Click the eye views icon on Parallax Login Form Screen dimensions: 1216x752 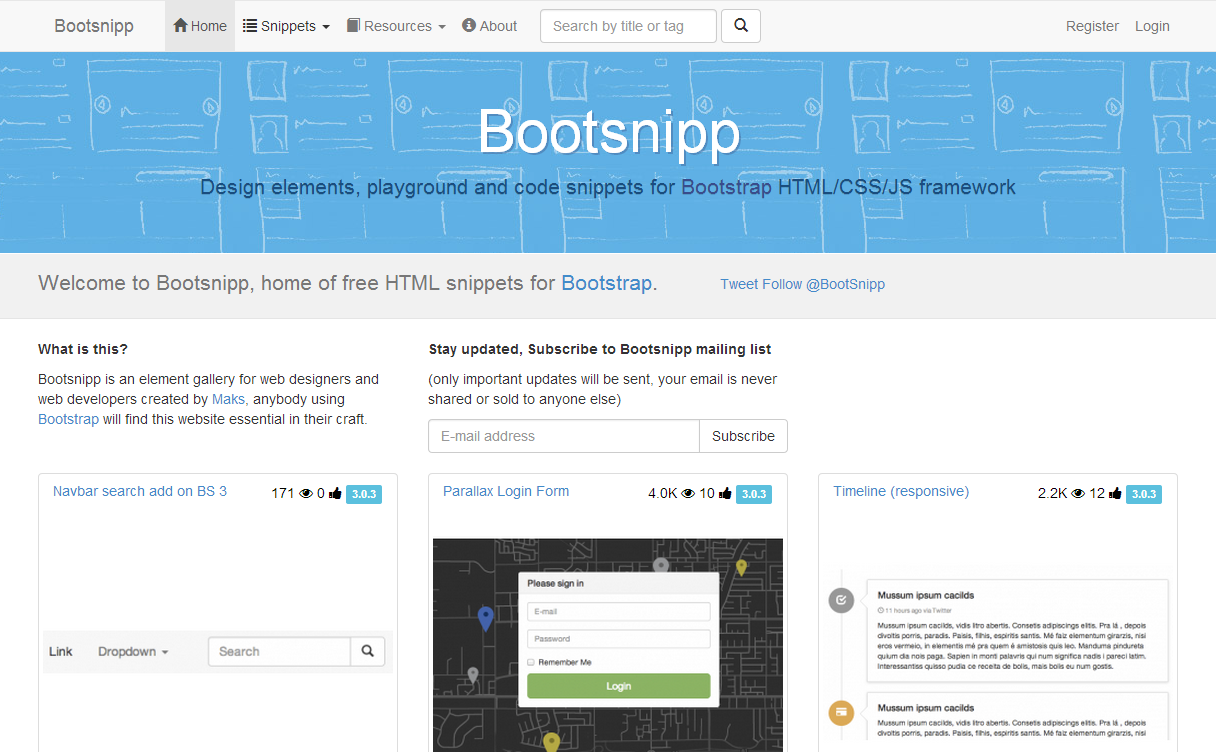point(688,493)
